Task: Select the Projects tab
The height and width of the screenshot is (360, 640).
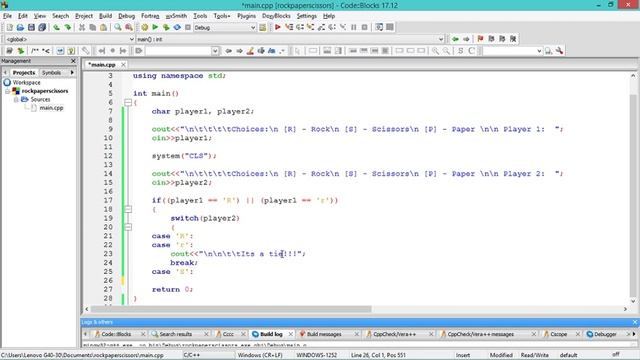Action: (24, 73)
